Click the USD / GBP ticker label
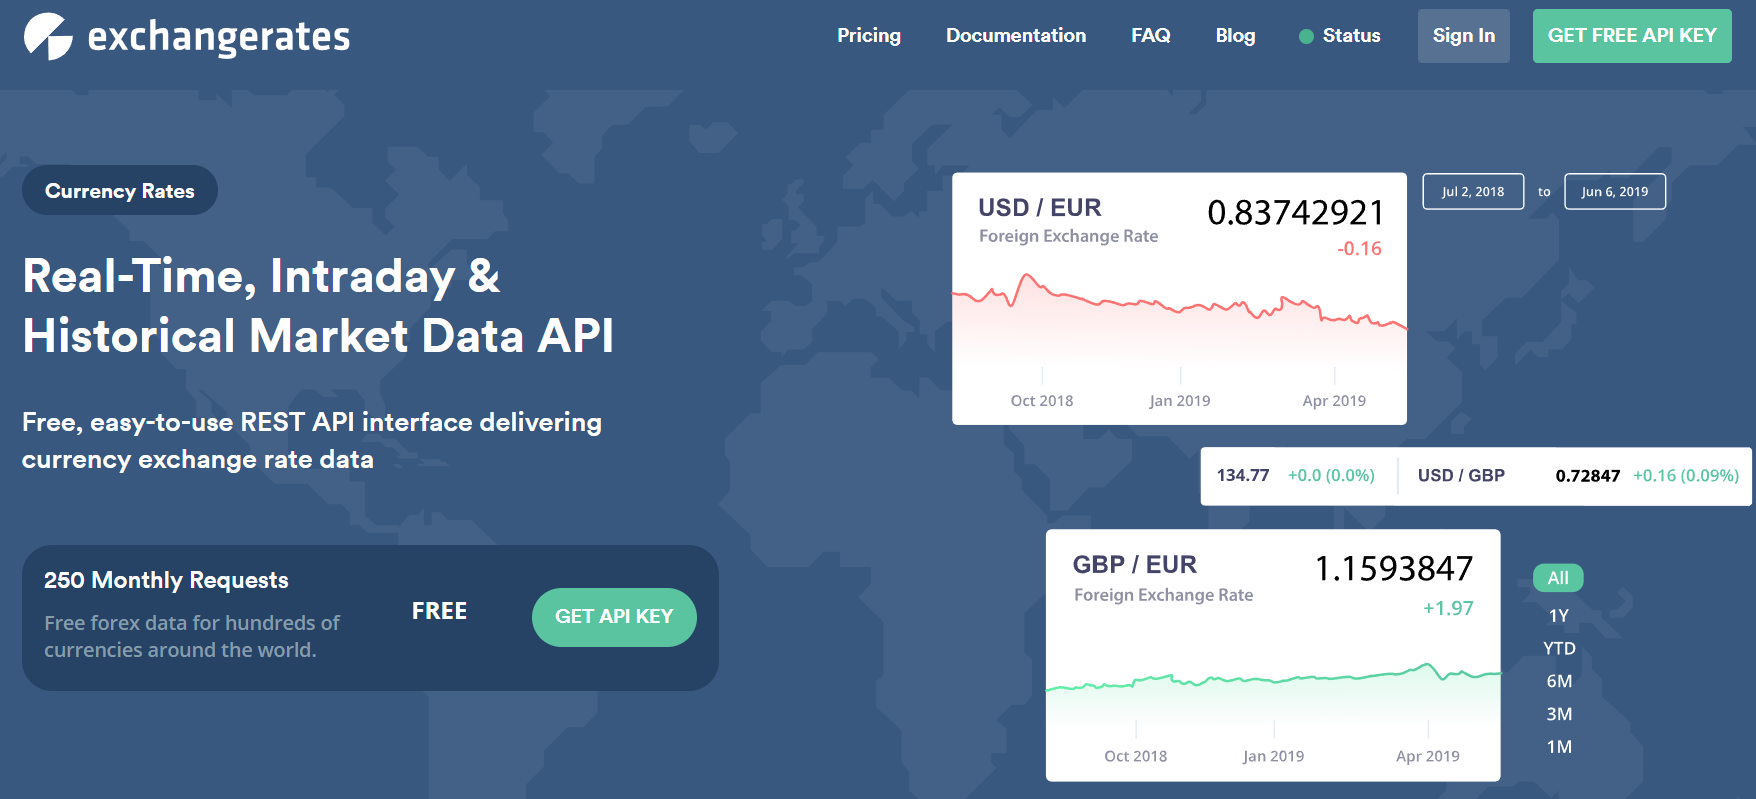The image size is (1756, 799). point(1461,476)
